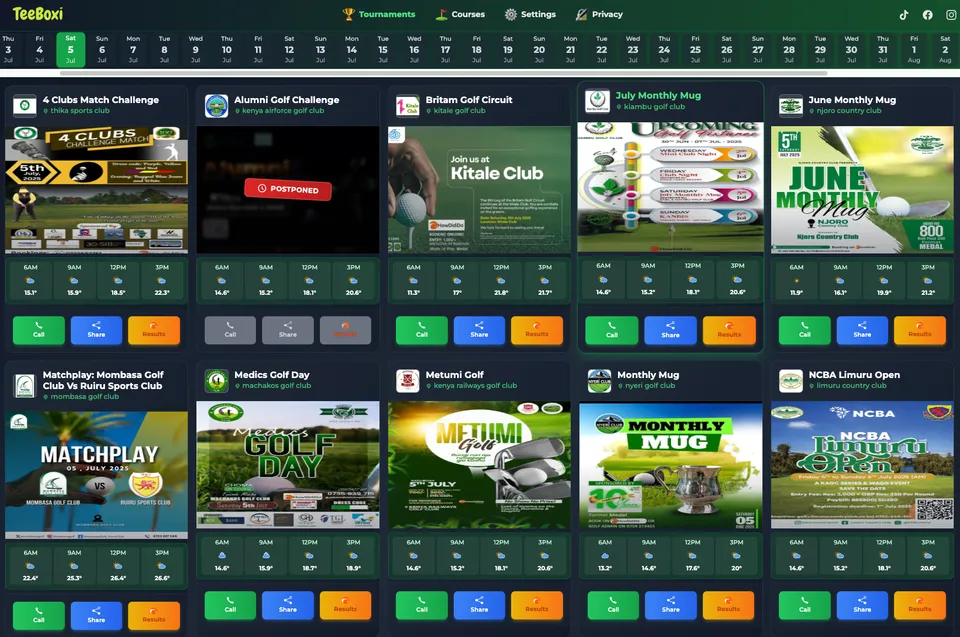This screenshot has width=960, height=637.
Task: Open the Facebook social icon
Action: tap(928, 15)
